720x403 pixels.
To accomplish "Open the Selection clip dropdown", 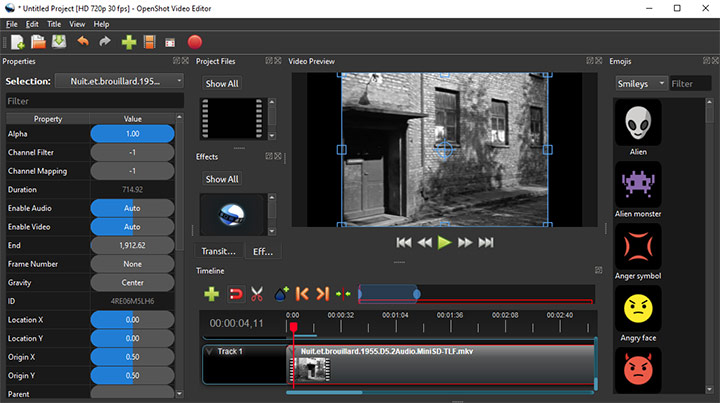I will [x=120, y=81].
